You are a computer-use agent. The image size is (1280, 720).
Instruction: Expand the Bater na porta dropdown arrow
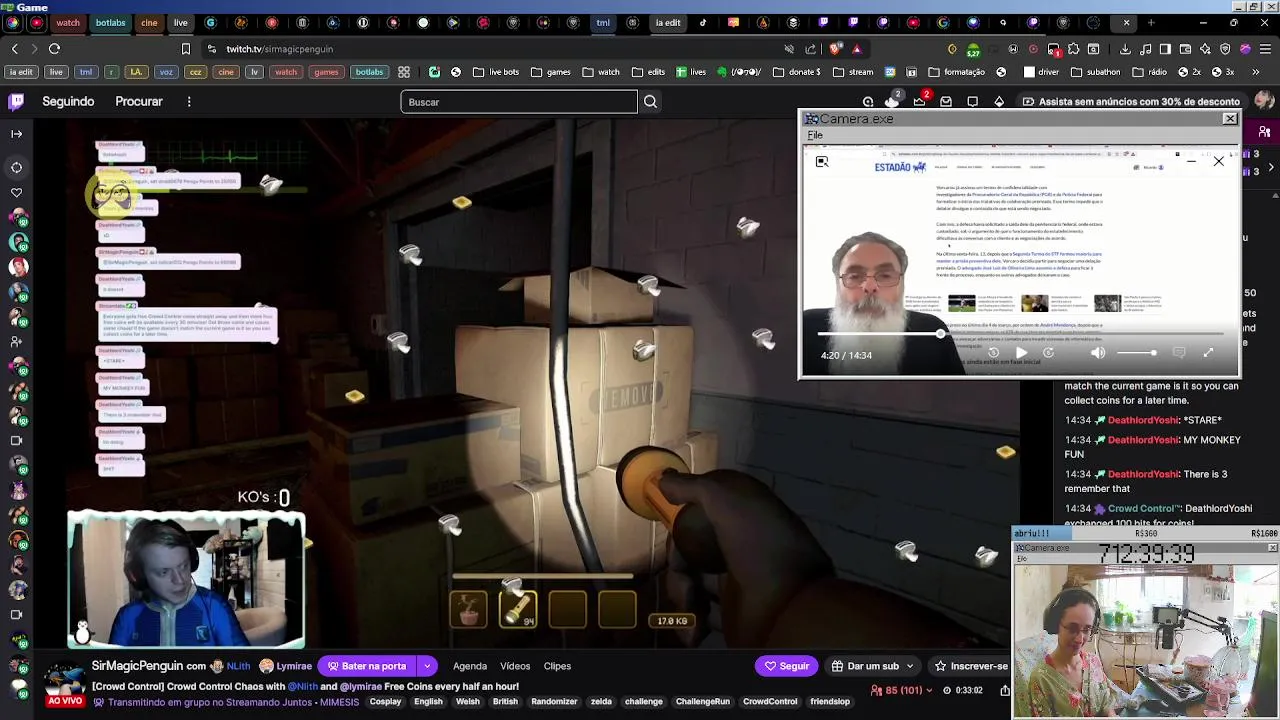tap(427, 666)
